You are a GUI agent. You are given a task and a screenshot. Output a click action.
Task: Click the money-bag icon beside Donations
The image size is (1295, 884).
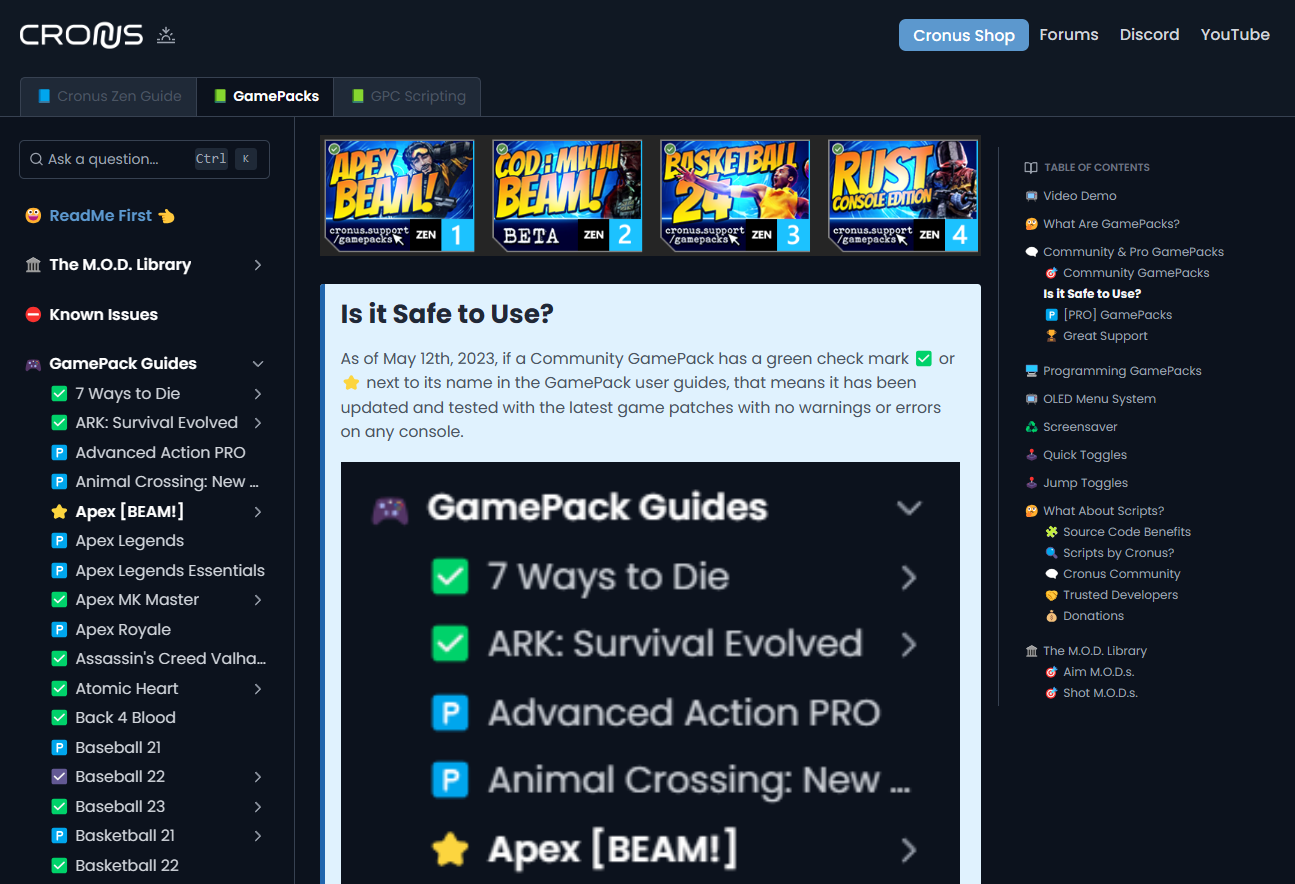click(x=1053, y=615)
